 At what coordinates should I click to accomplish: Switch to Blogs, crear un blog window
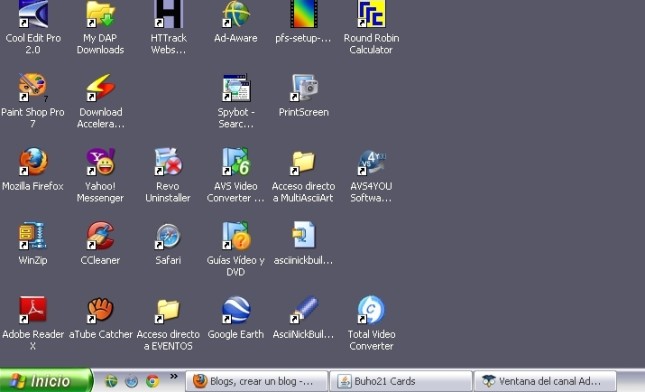point(257,381)
